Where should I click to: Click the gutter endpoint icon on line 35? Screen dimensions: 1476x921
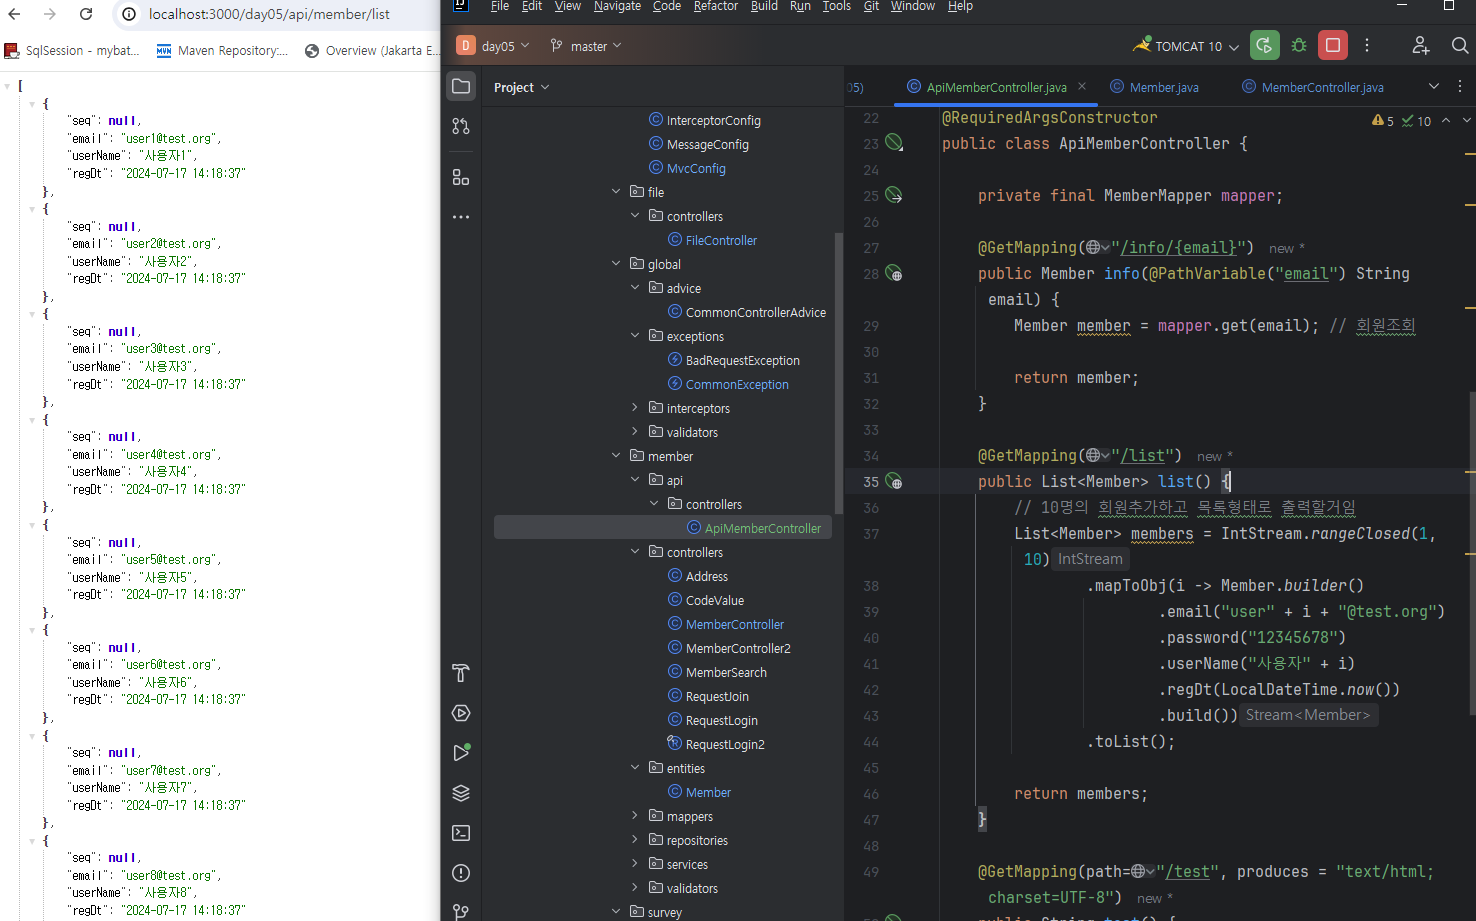tap(894, 481)
